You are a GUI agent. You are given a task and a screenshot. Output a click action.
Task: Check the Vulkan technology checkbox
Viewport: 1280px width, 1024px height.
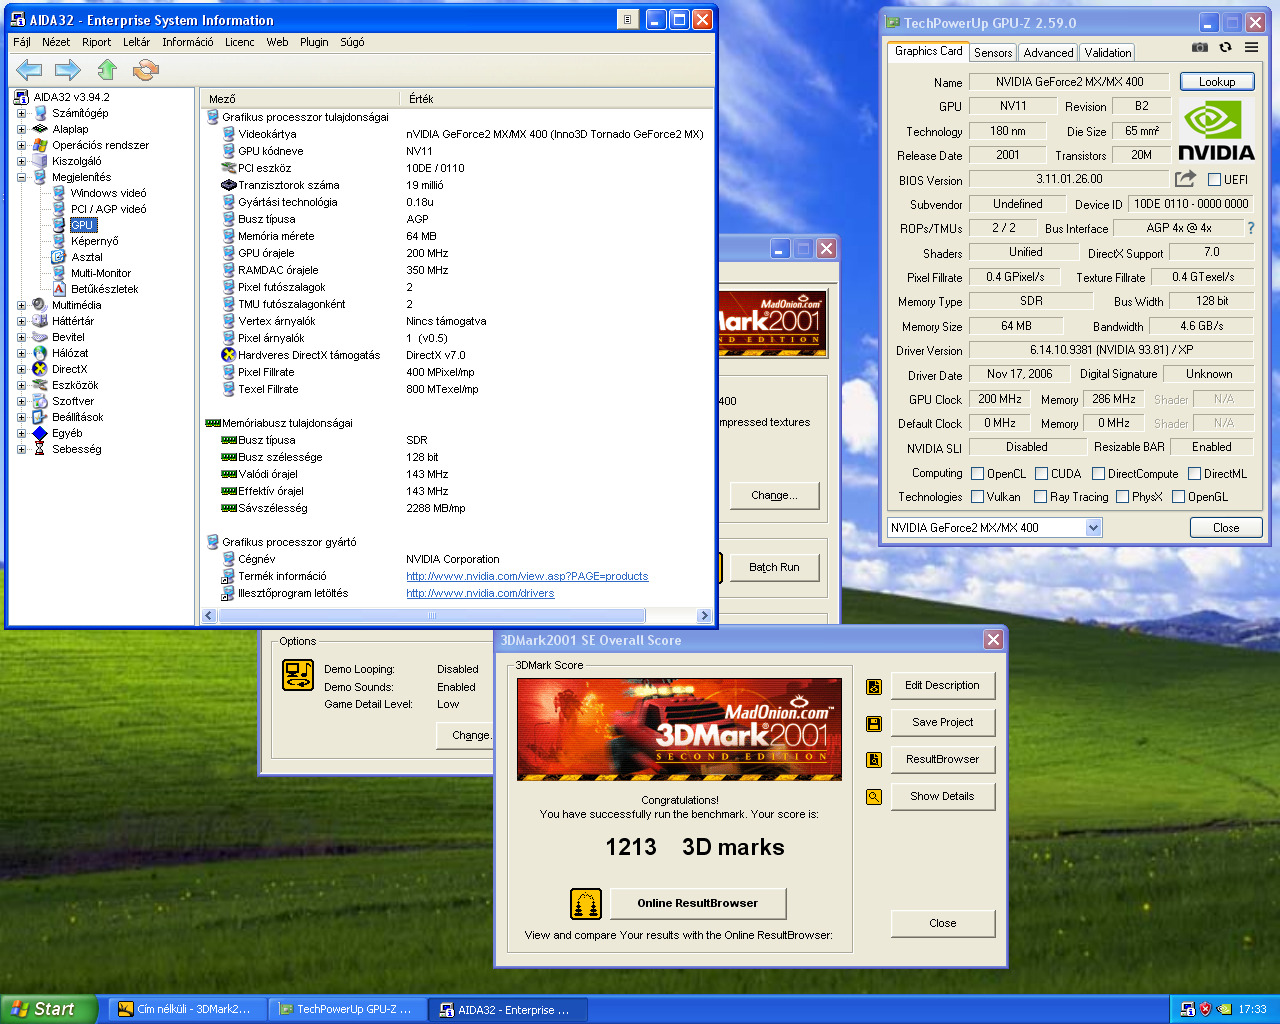point(978,497)
